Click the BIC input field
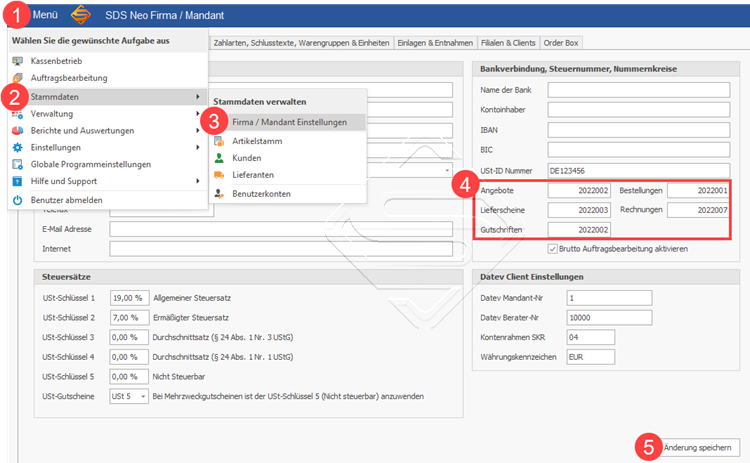Viewport: 750px width, 463px height. pyautogui.click(x=639, y=150)
